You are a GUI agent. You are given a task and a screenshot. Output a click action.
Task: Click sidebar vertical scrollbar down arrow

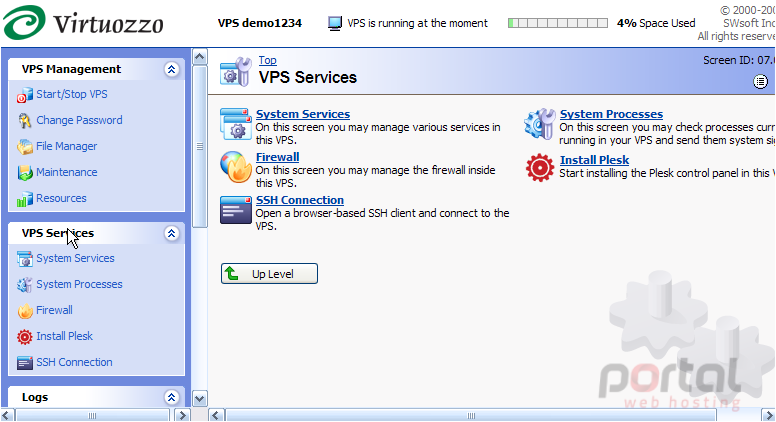(199, 398)
